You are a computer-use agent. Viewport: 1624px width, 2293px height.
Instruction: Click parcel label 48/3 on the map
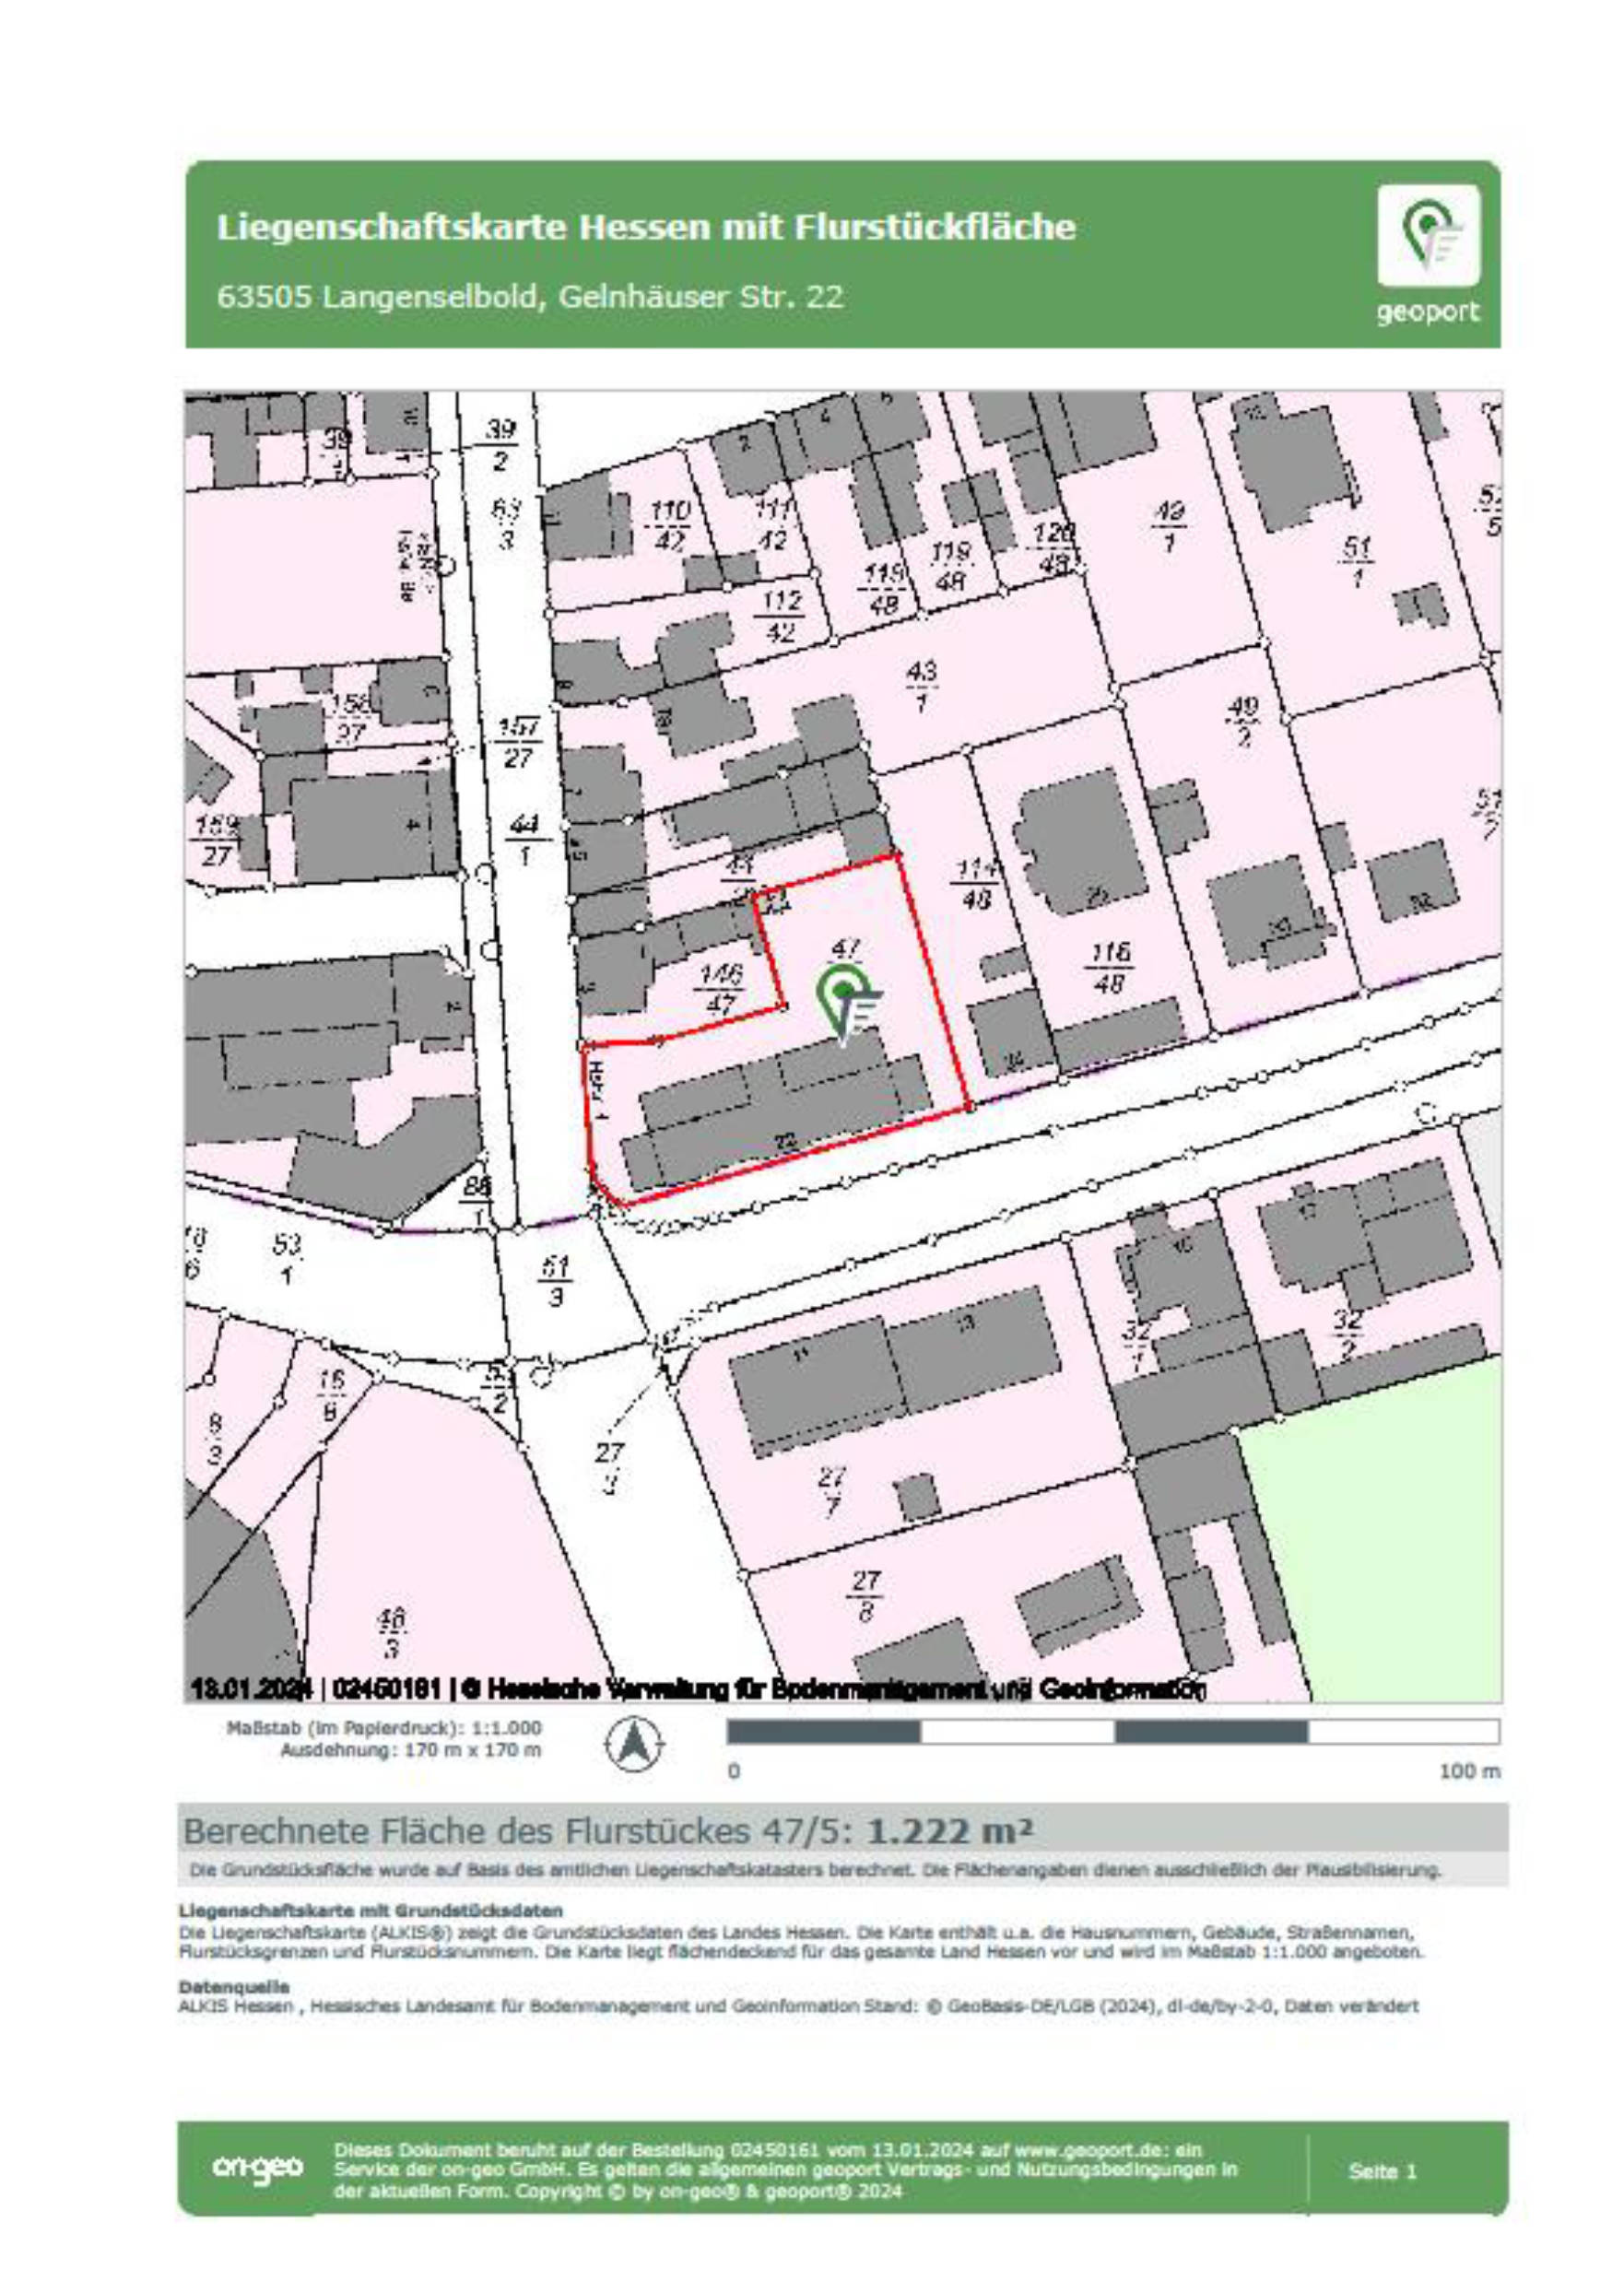(391, 1633)
